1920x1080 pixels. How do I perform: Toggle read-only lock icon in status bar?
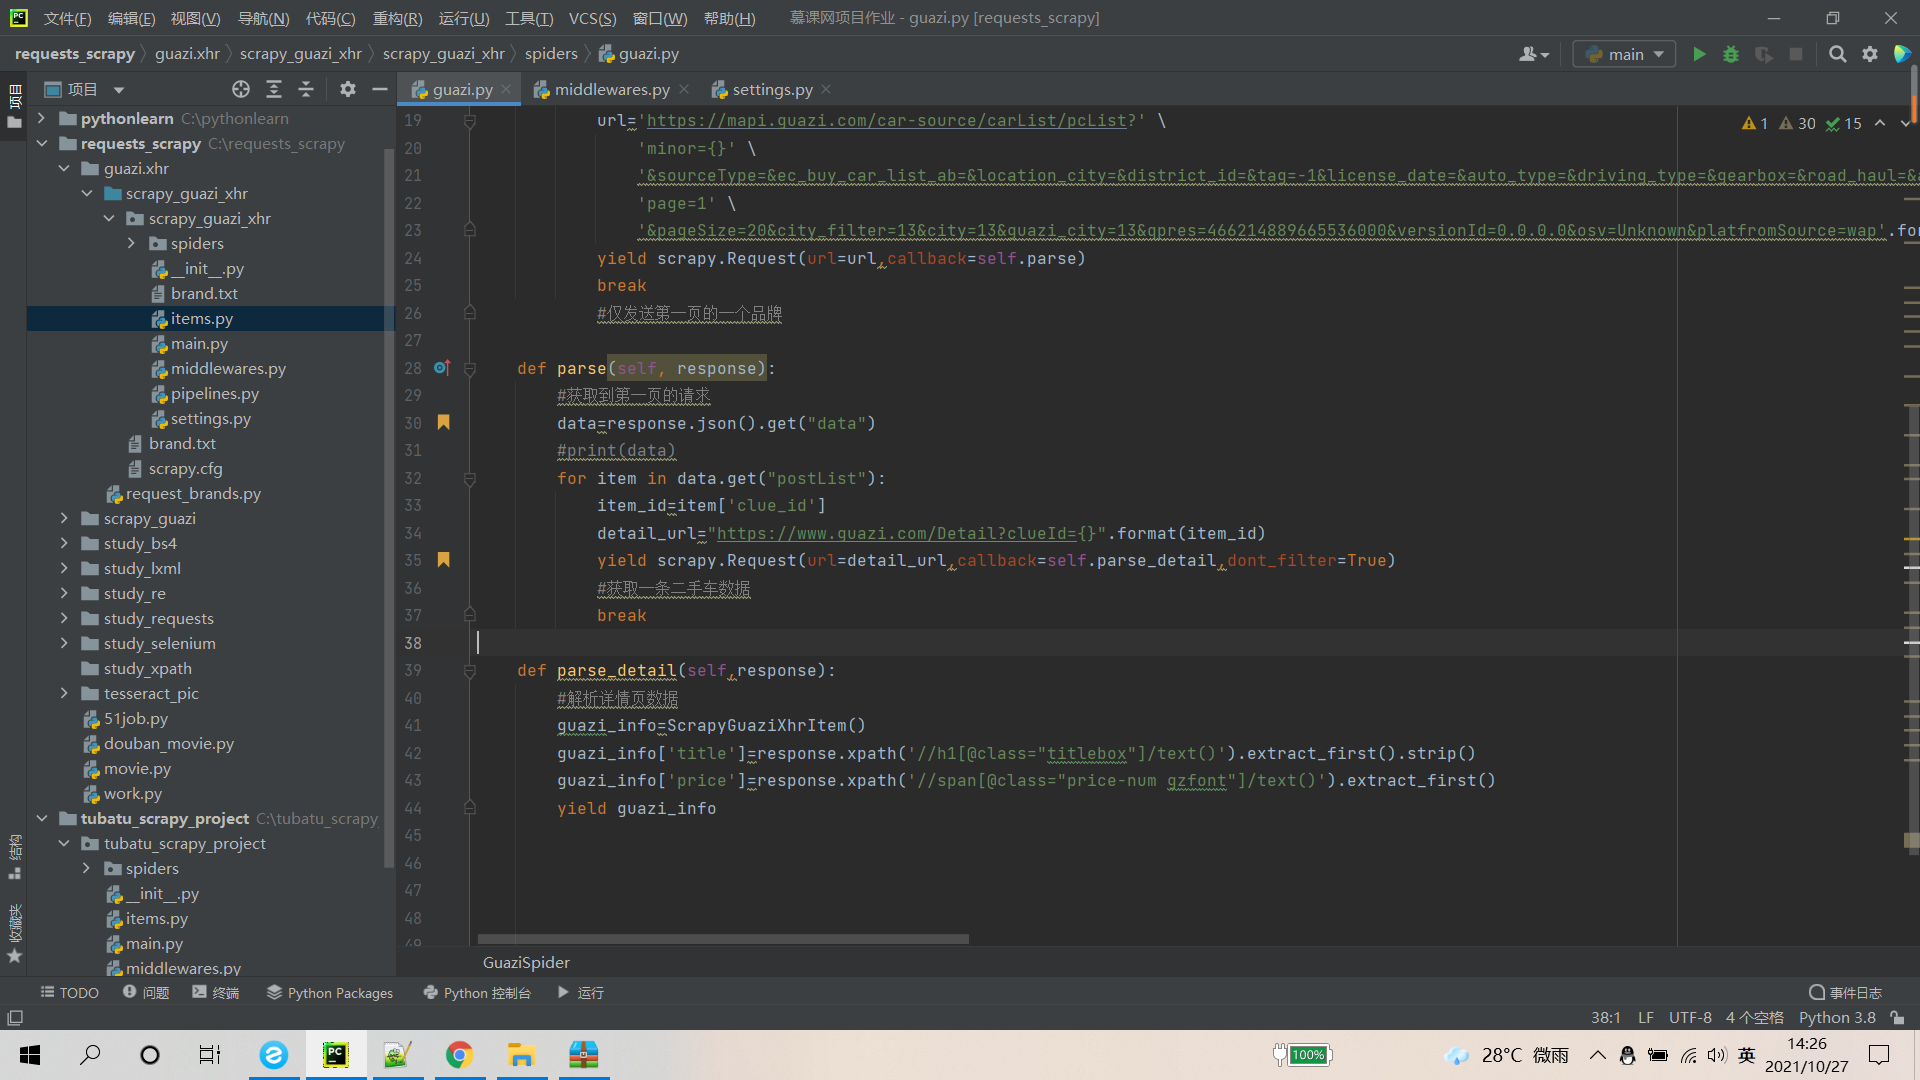coord(1897,1017)
